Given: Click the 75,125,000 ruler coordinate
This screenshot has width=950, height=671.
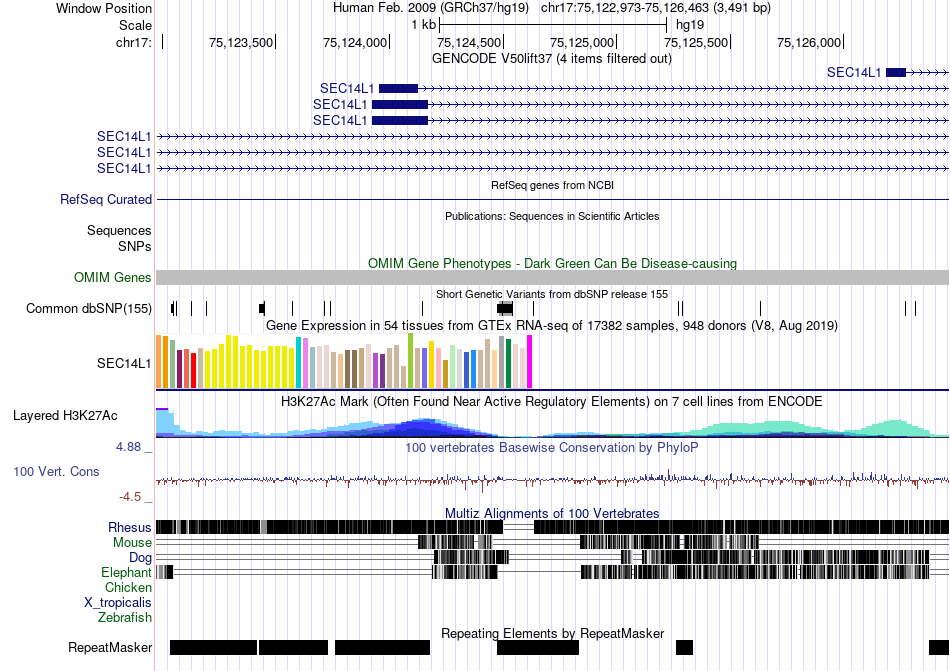Looking at the screenshot, I should tap(582, 42).
